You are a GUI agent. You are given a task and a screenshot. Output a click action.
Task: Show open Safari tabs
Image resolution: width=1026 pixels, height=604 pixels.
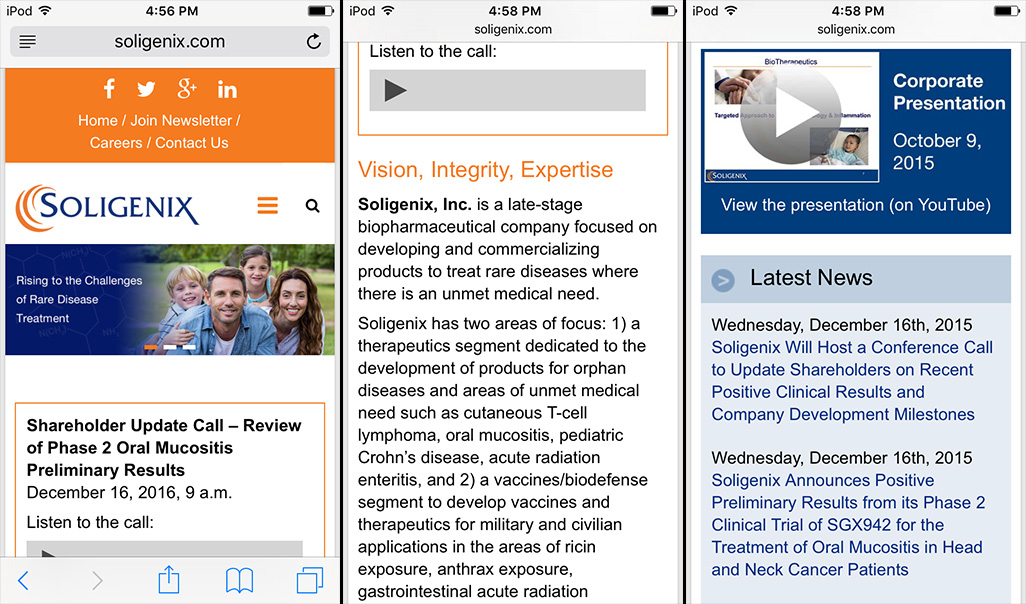click(309, 580)
